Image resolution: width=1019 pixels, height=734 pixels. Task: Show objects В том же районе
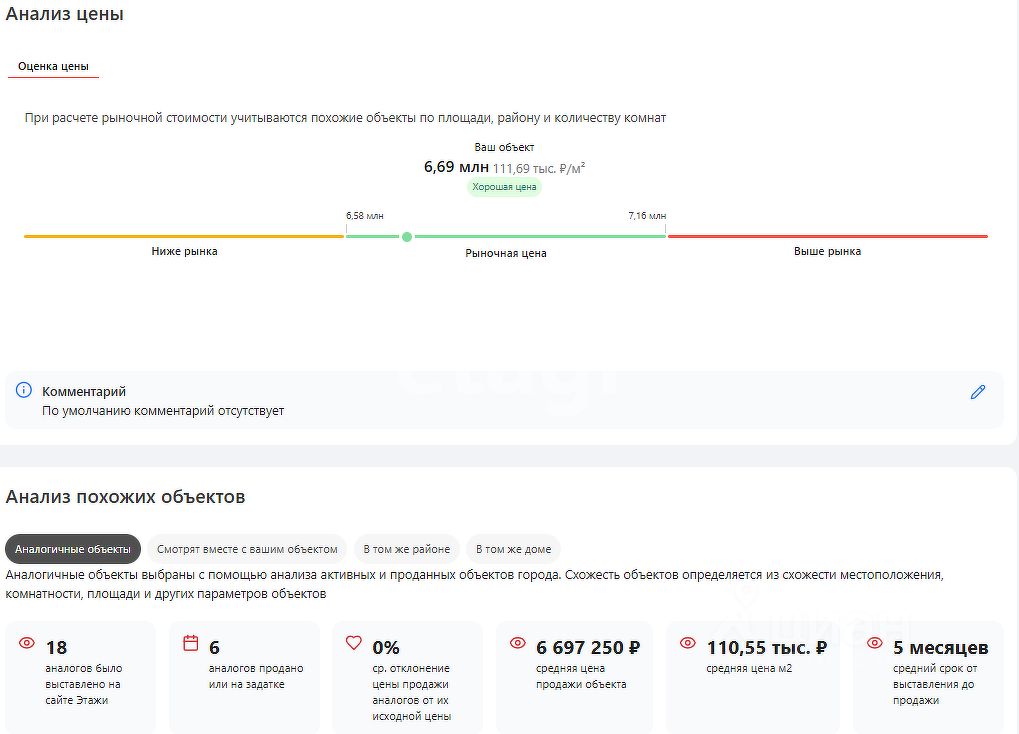tap(406, 549)
